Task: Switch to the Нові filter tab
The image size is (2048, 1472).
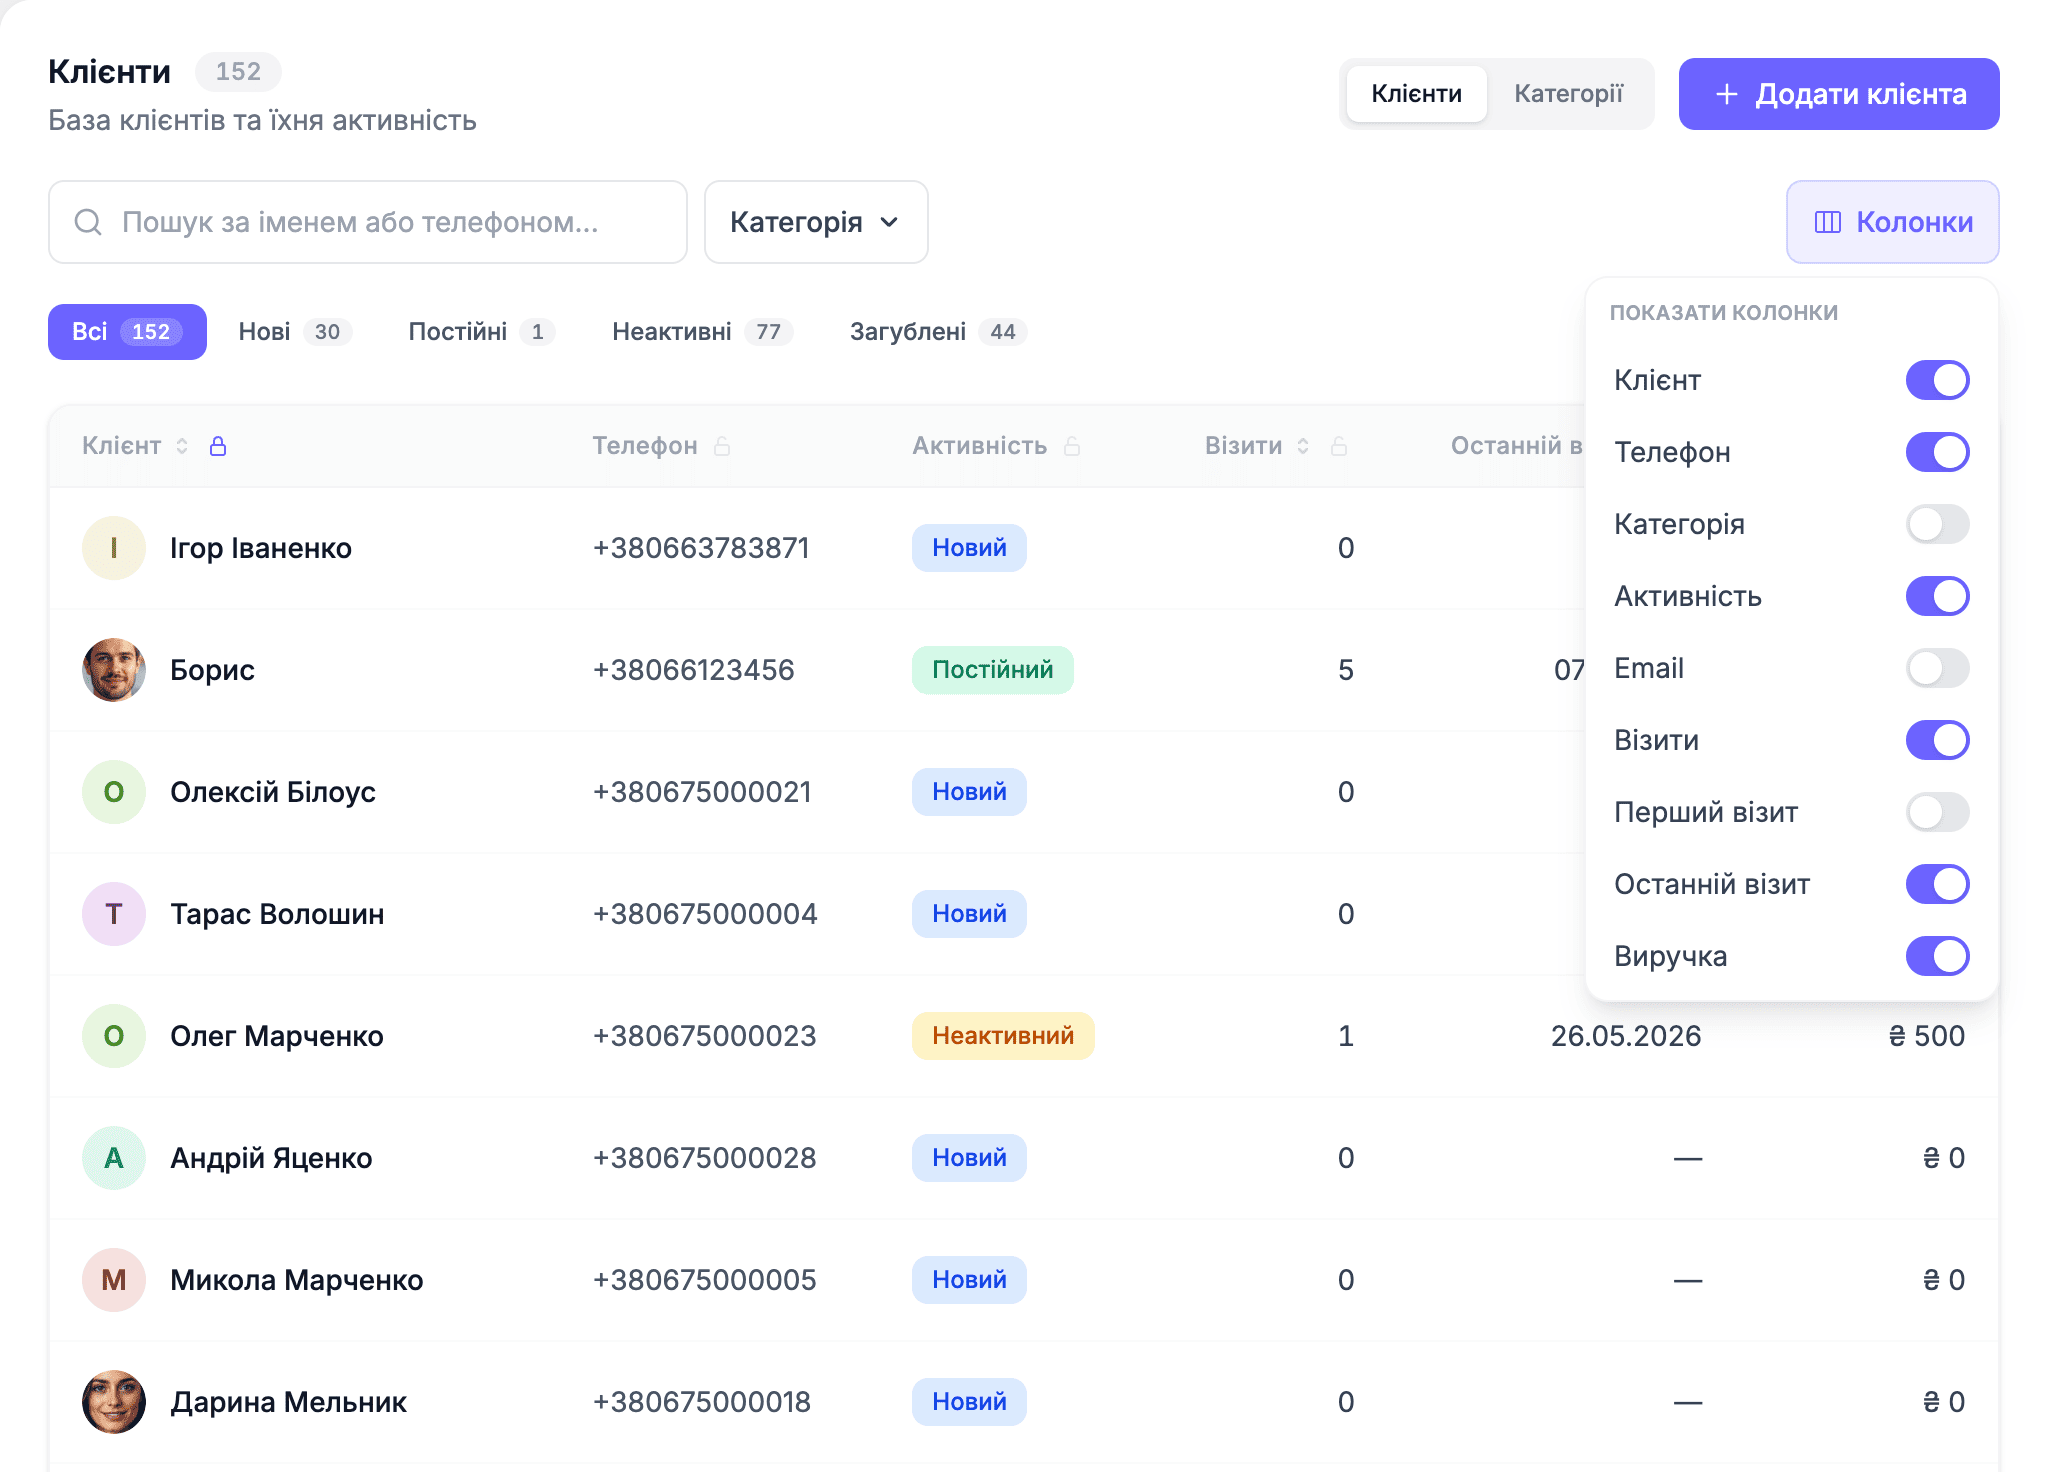Action: click(x=295, y=332)
